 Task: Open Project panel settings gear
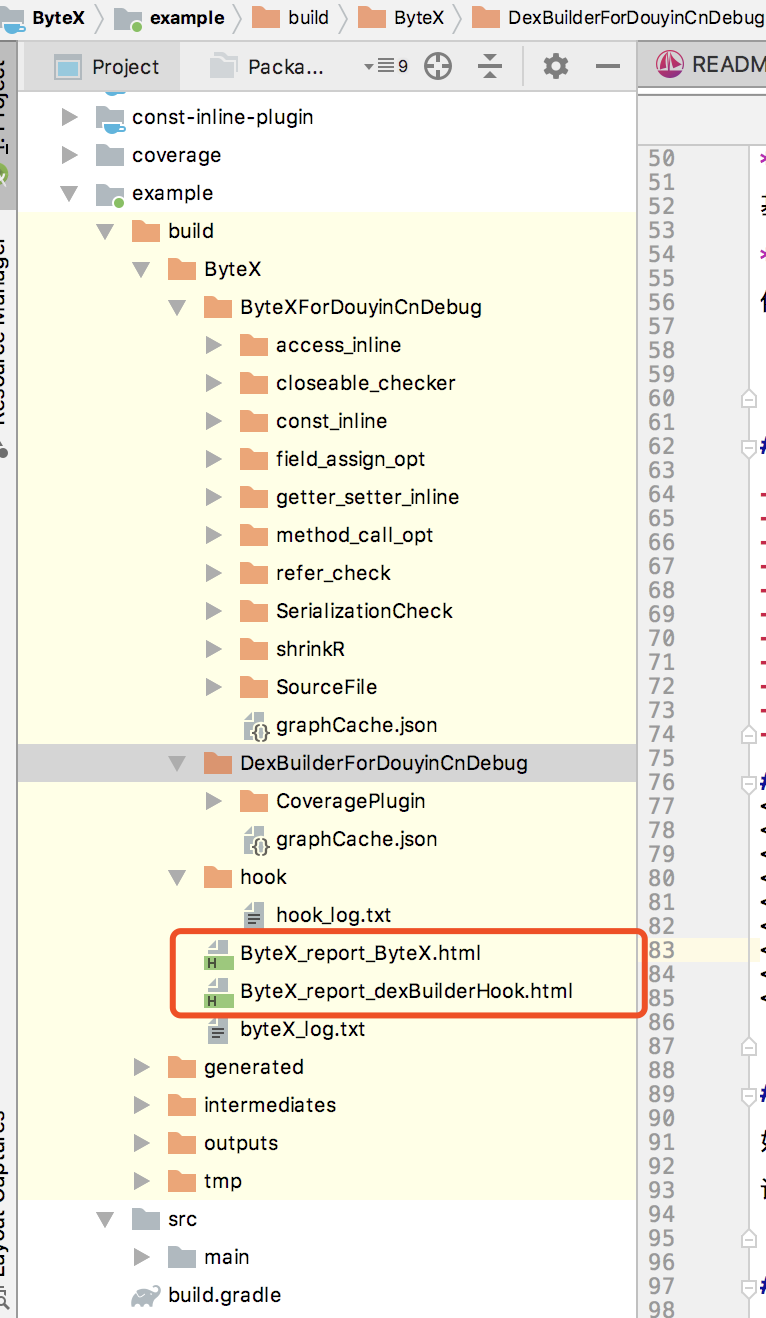click(556, 67)
